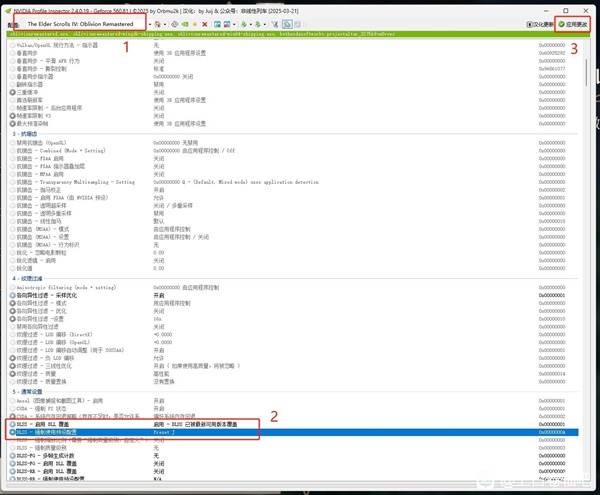This screenshot has width=600, height=495.
Task: Click gear icon next to 最大预渲染帧
Action: tap(12, 120)
